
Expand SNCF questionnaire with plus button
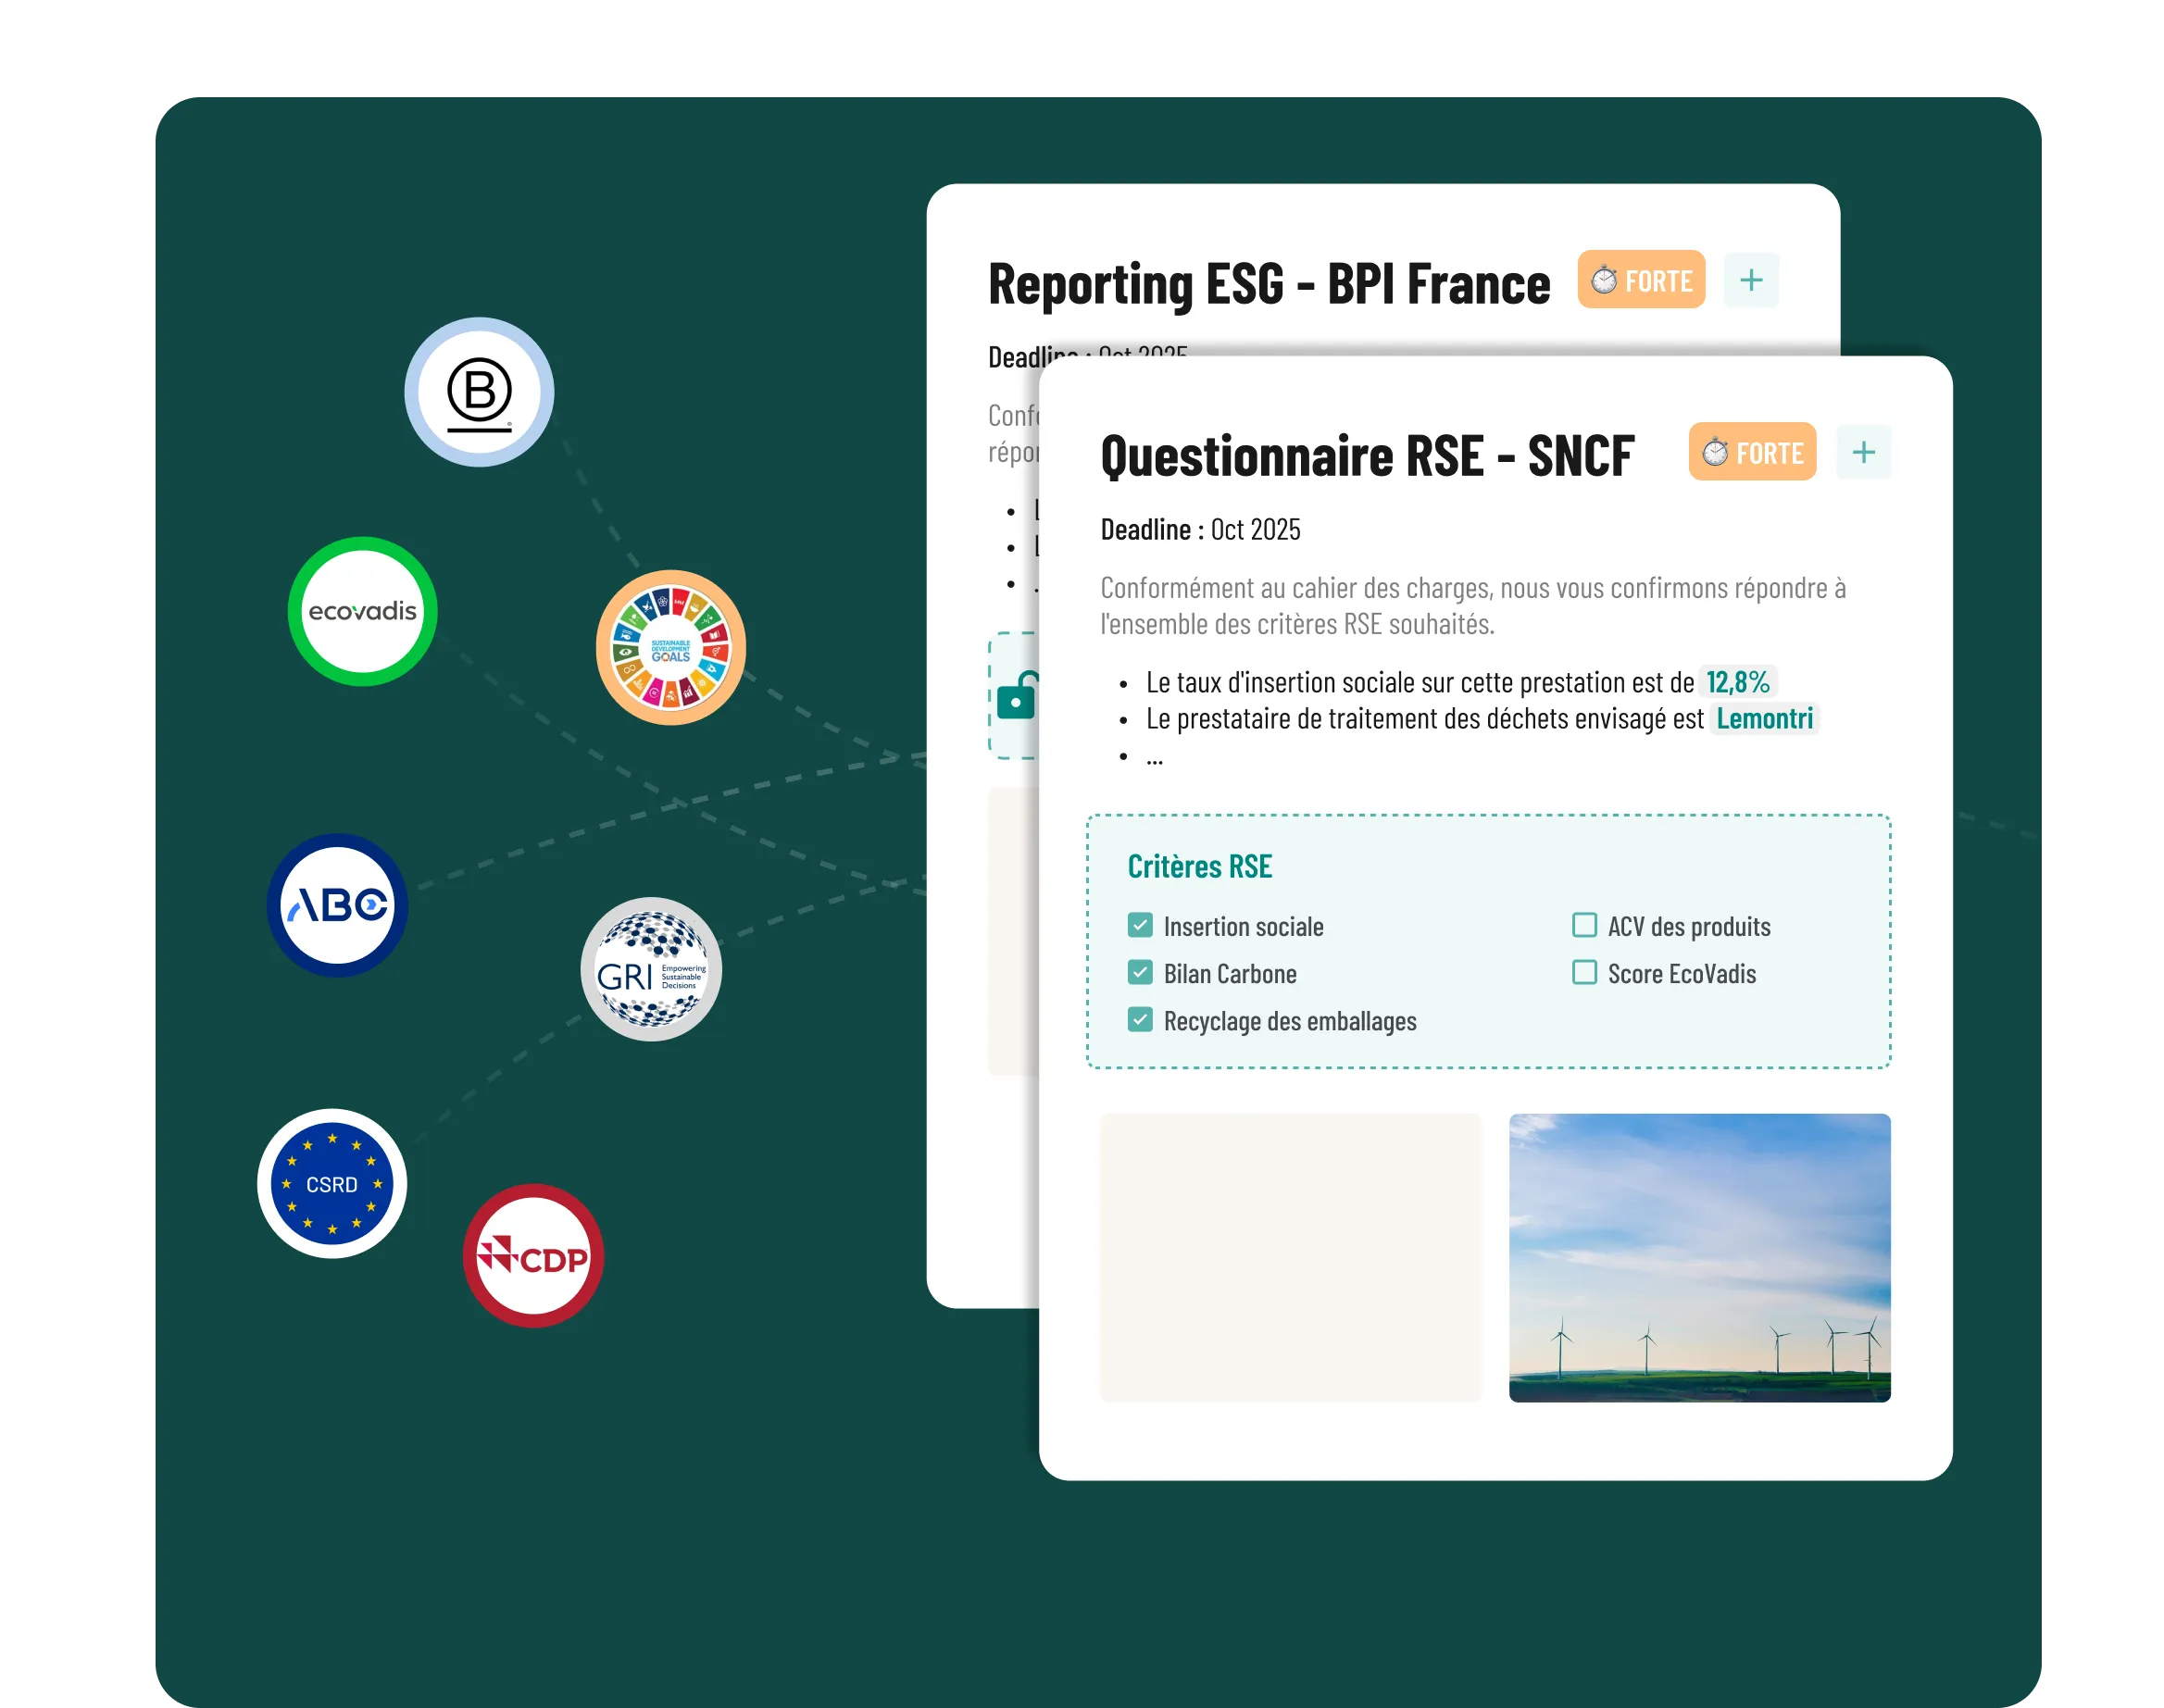[x=1863, y=452]
